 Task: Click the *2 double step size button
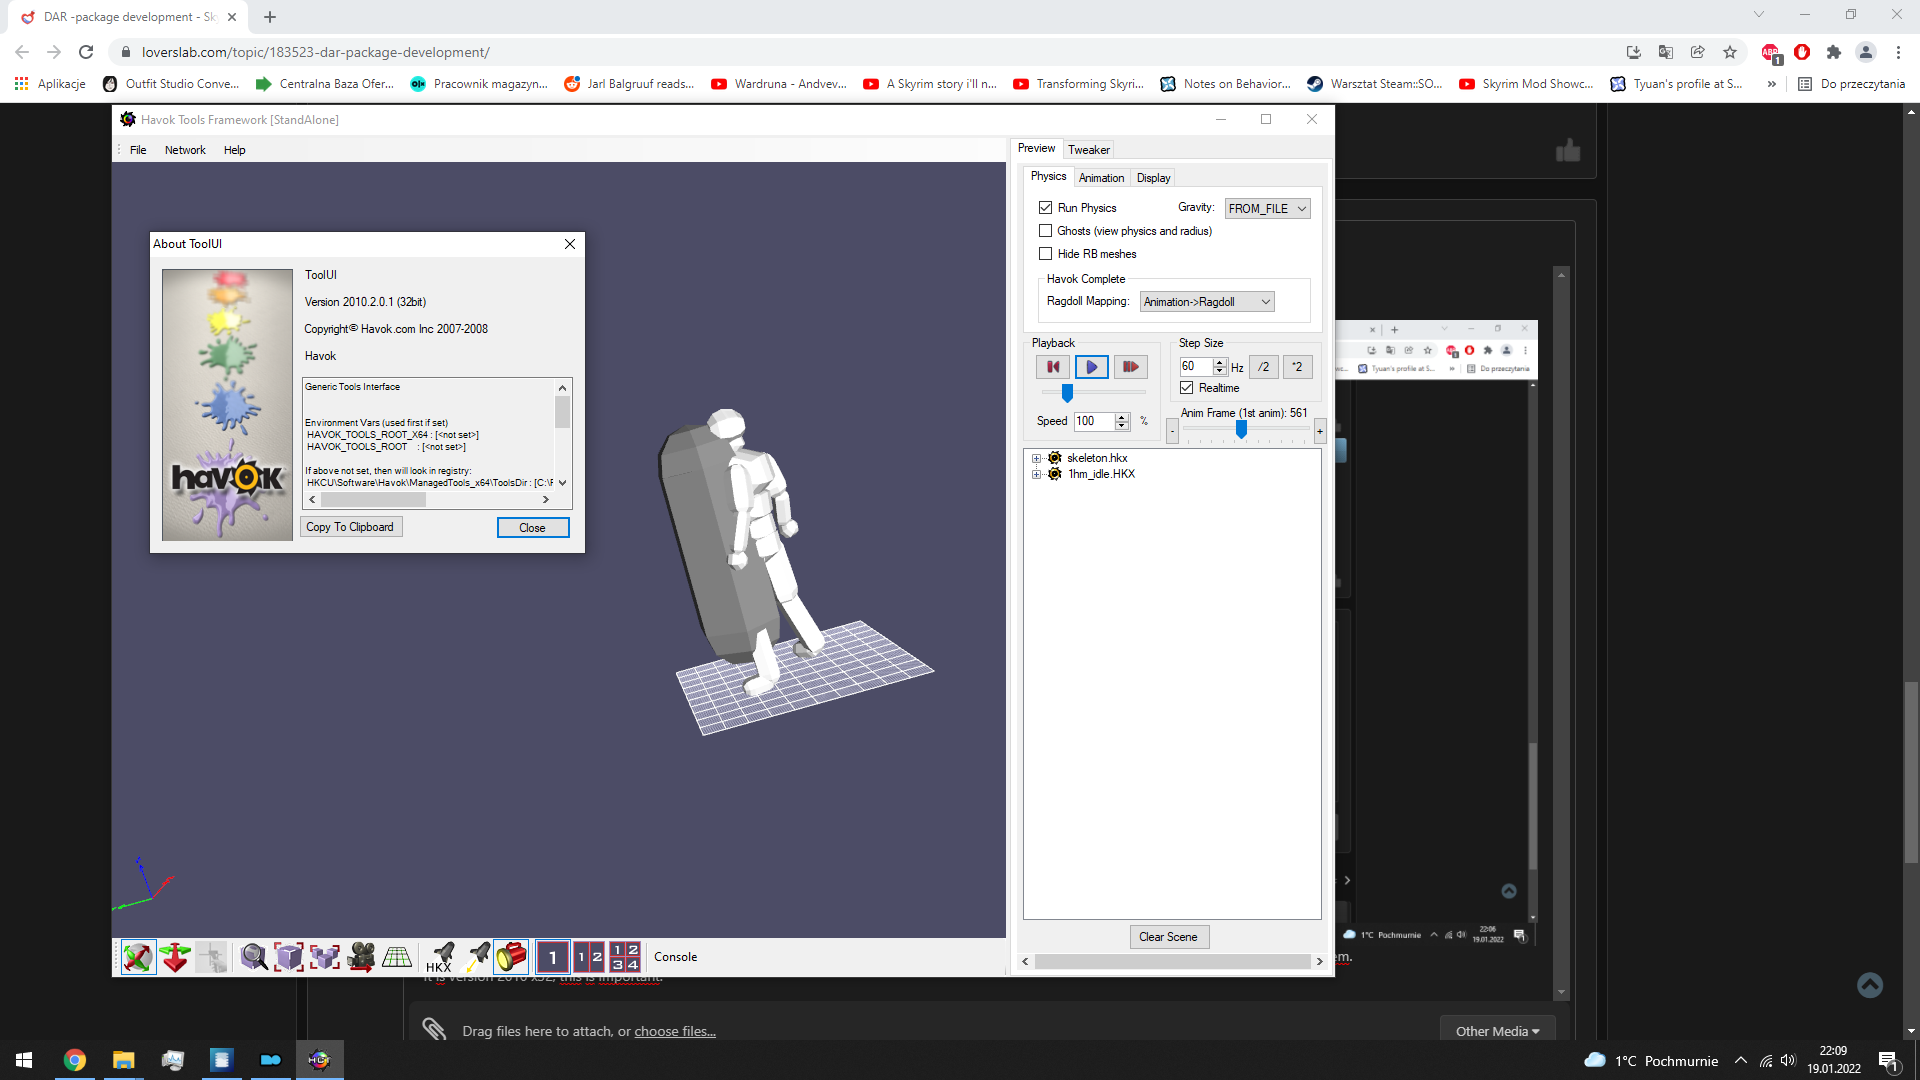pyautogui.click(x=1297, y=367)
